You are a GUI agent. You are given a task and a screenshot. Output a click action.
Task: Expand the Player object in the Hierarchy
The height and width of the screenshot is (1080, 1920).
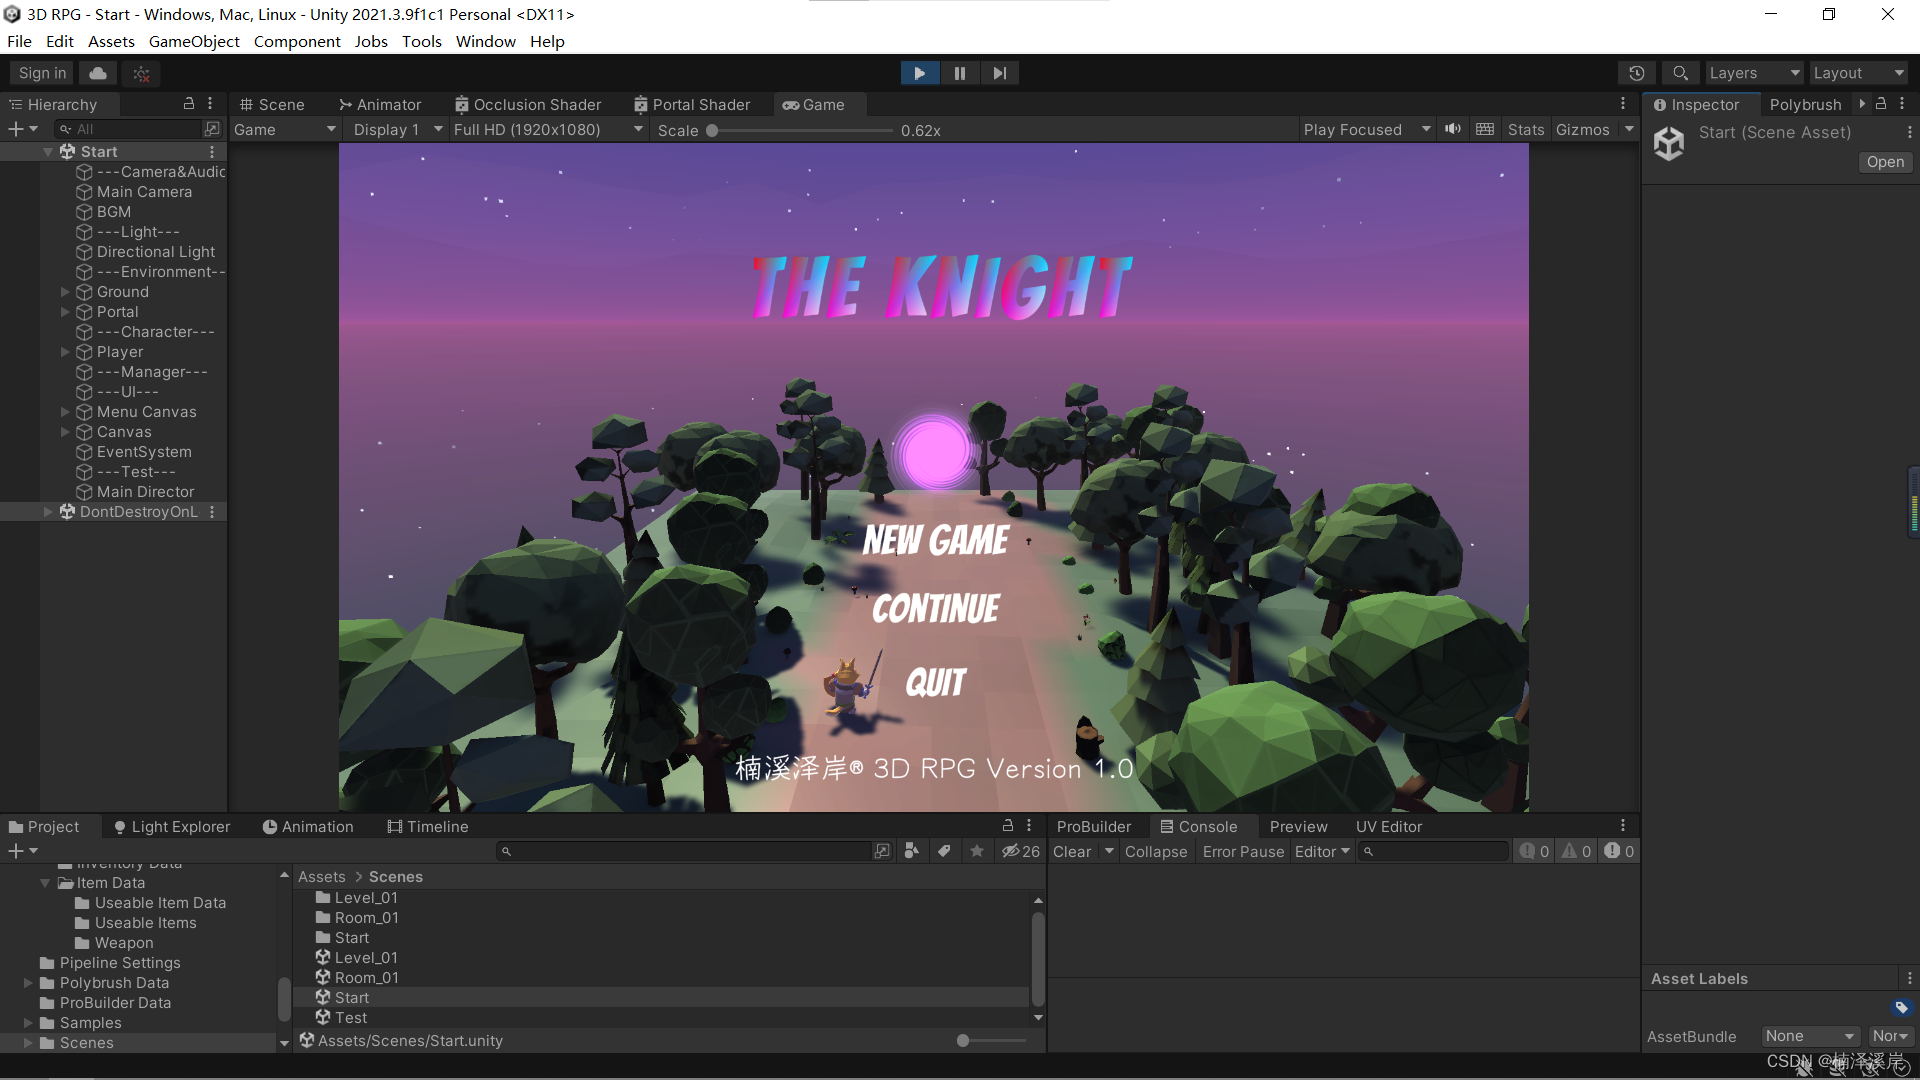pyautogui.click(x=65, y=351)
